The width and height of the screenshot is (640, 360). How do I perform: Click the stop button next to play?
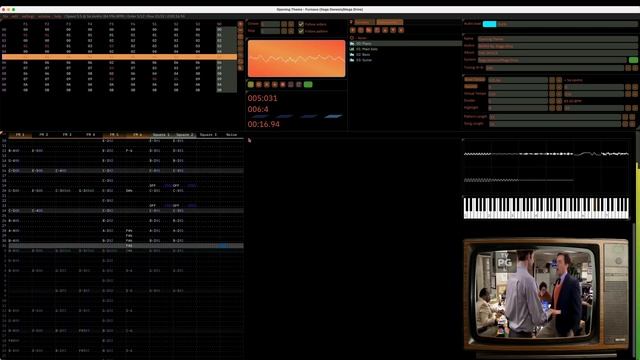pyautogui.click(x=259, y=84)
